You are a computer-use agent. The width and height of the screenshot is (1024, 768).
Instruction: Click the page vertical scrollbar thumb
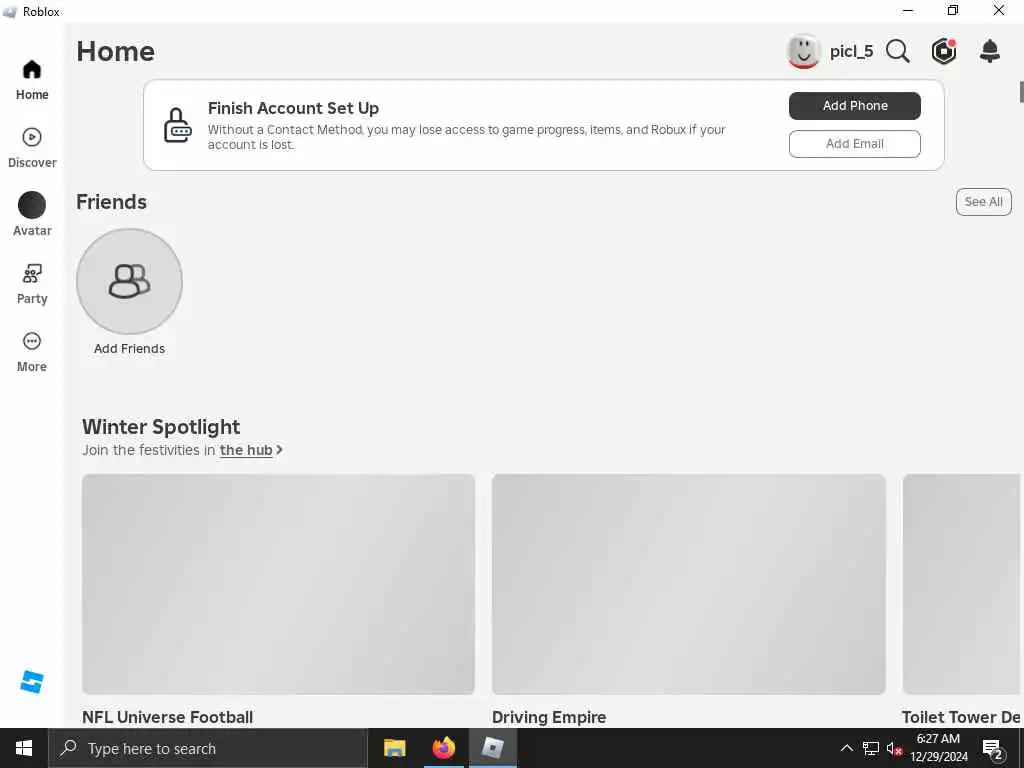1021,92
